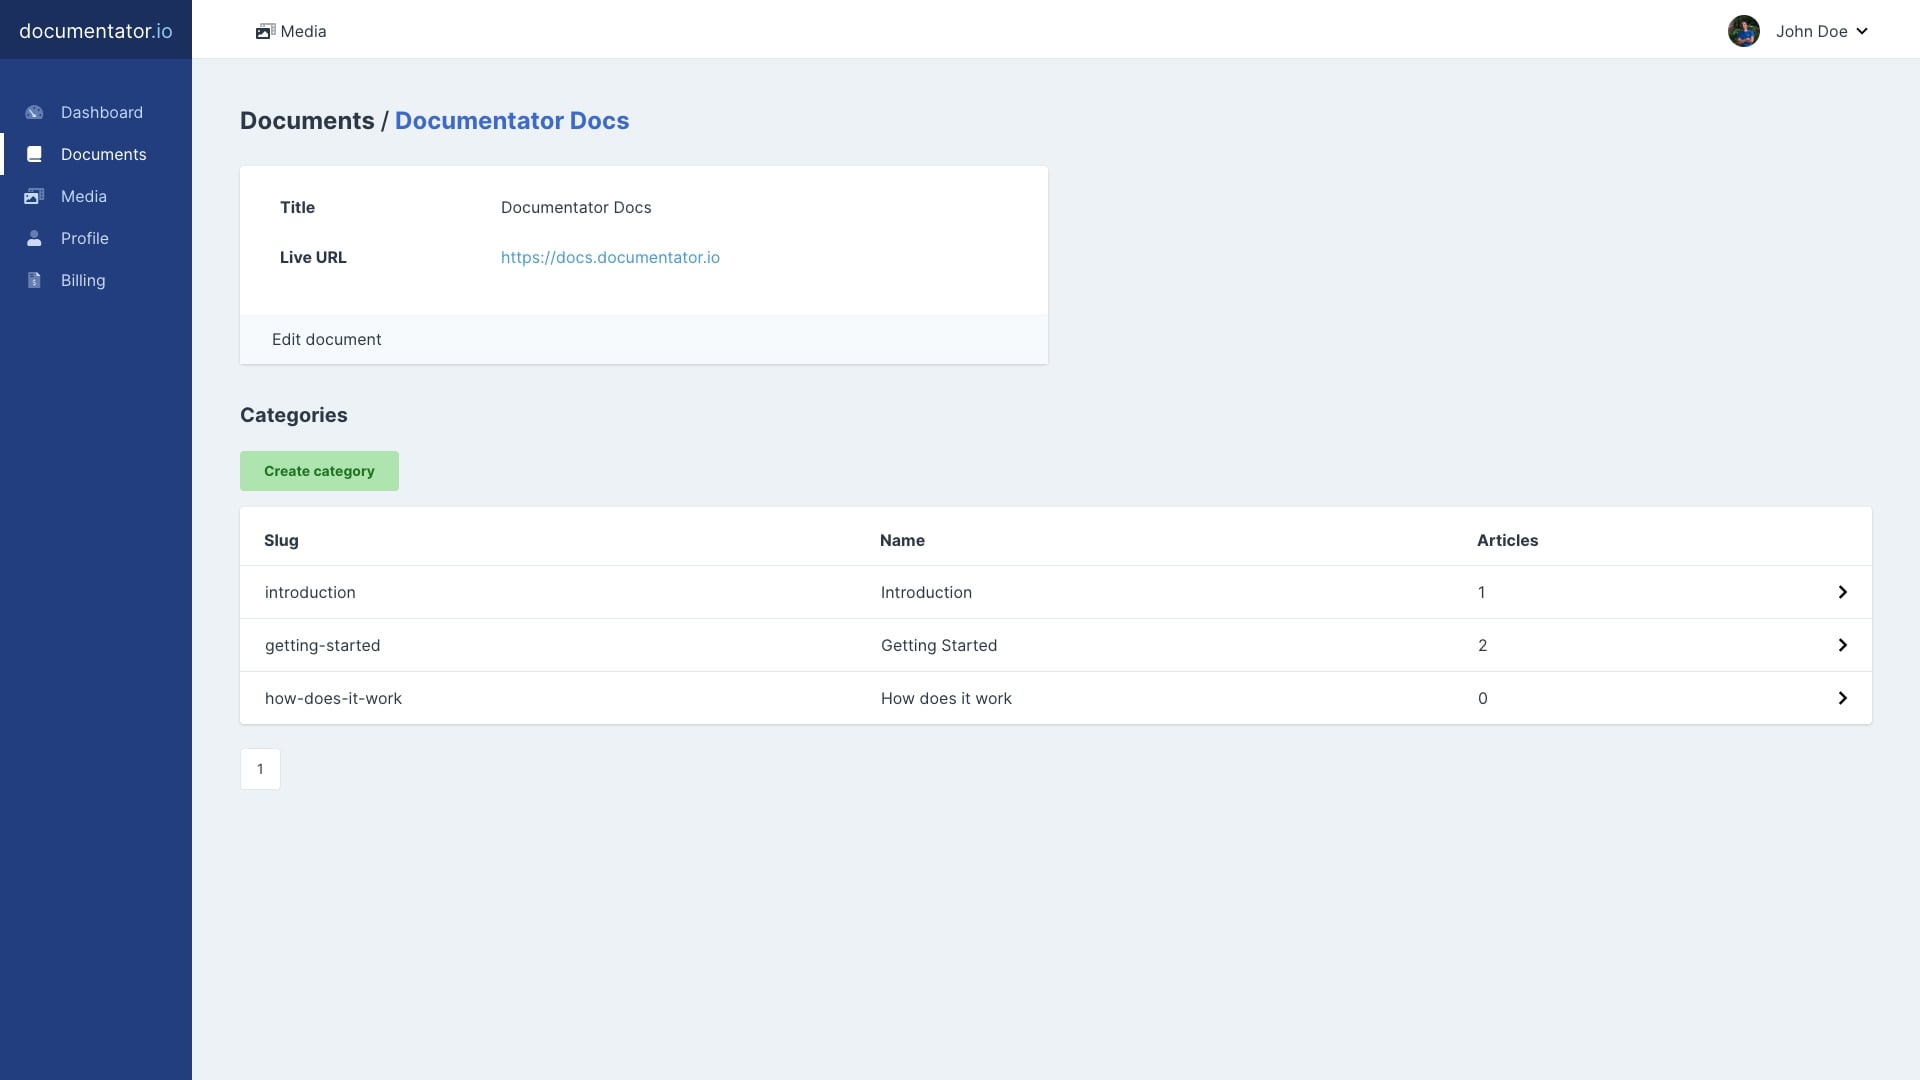Click Documents in the breadcrumb heading
Image resolution: width=1920 pixels, height=1080 pixels.
(307, 121)
